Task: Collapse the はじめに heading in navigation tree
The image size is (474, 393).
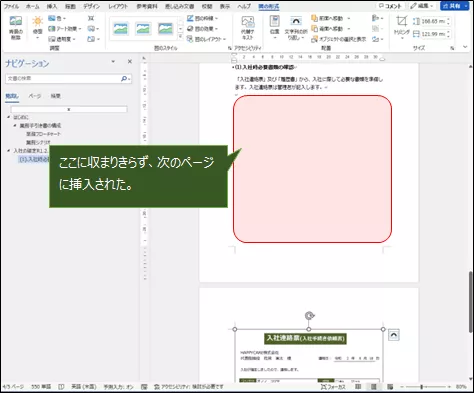Action: point(9,117)
